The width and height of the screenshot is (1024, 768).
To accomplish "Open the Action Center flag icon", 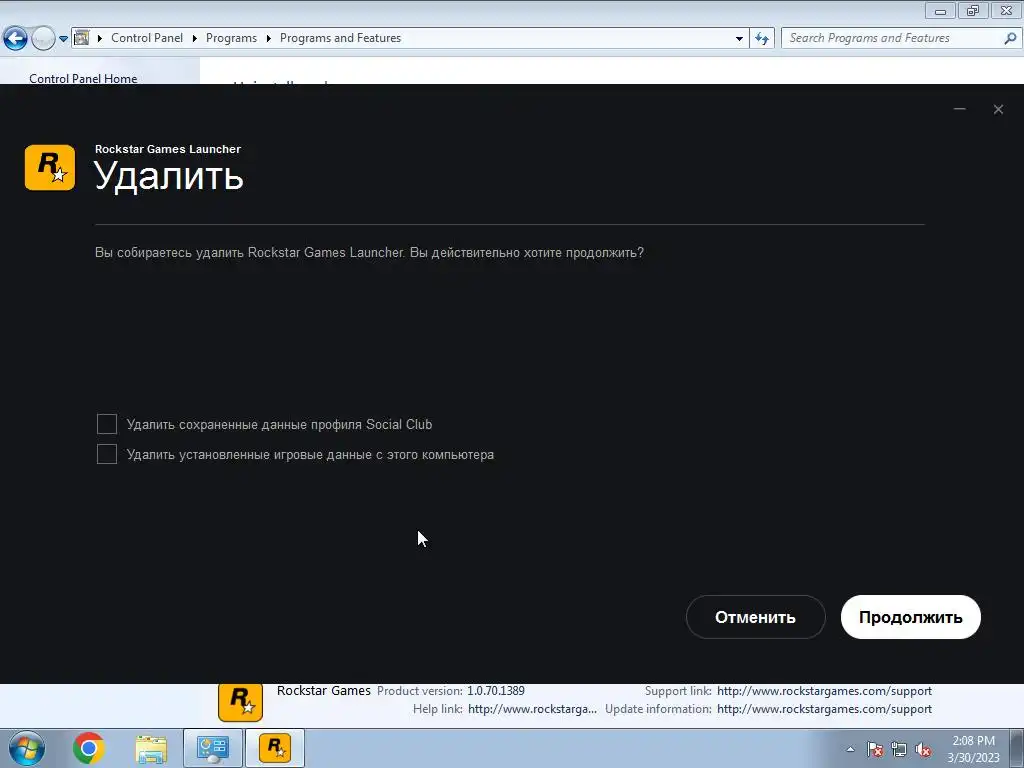I will [875, 749].
